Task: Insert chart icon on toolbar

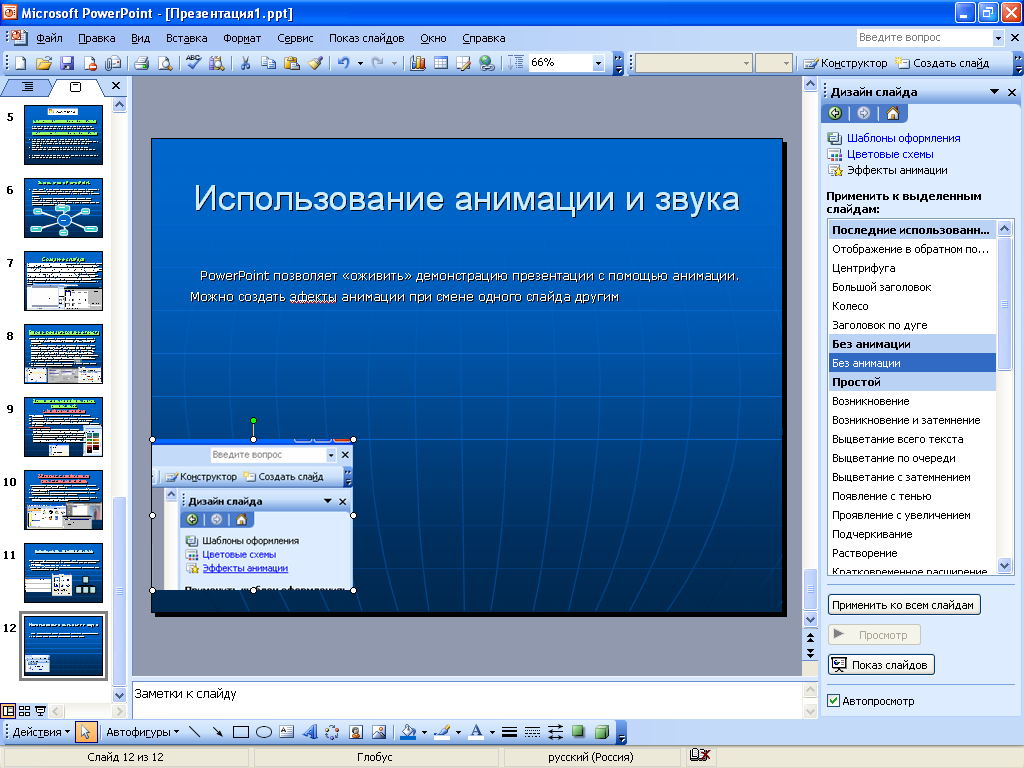Action: point(417,63)
